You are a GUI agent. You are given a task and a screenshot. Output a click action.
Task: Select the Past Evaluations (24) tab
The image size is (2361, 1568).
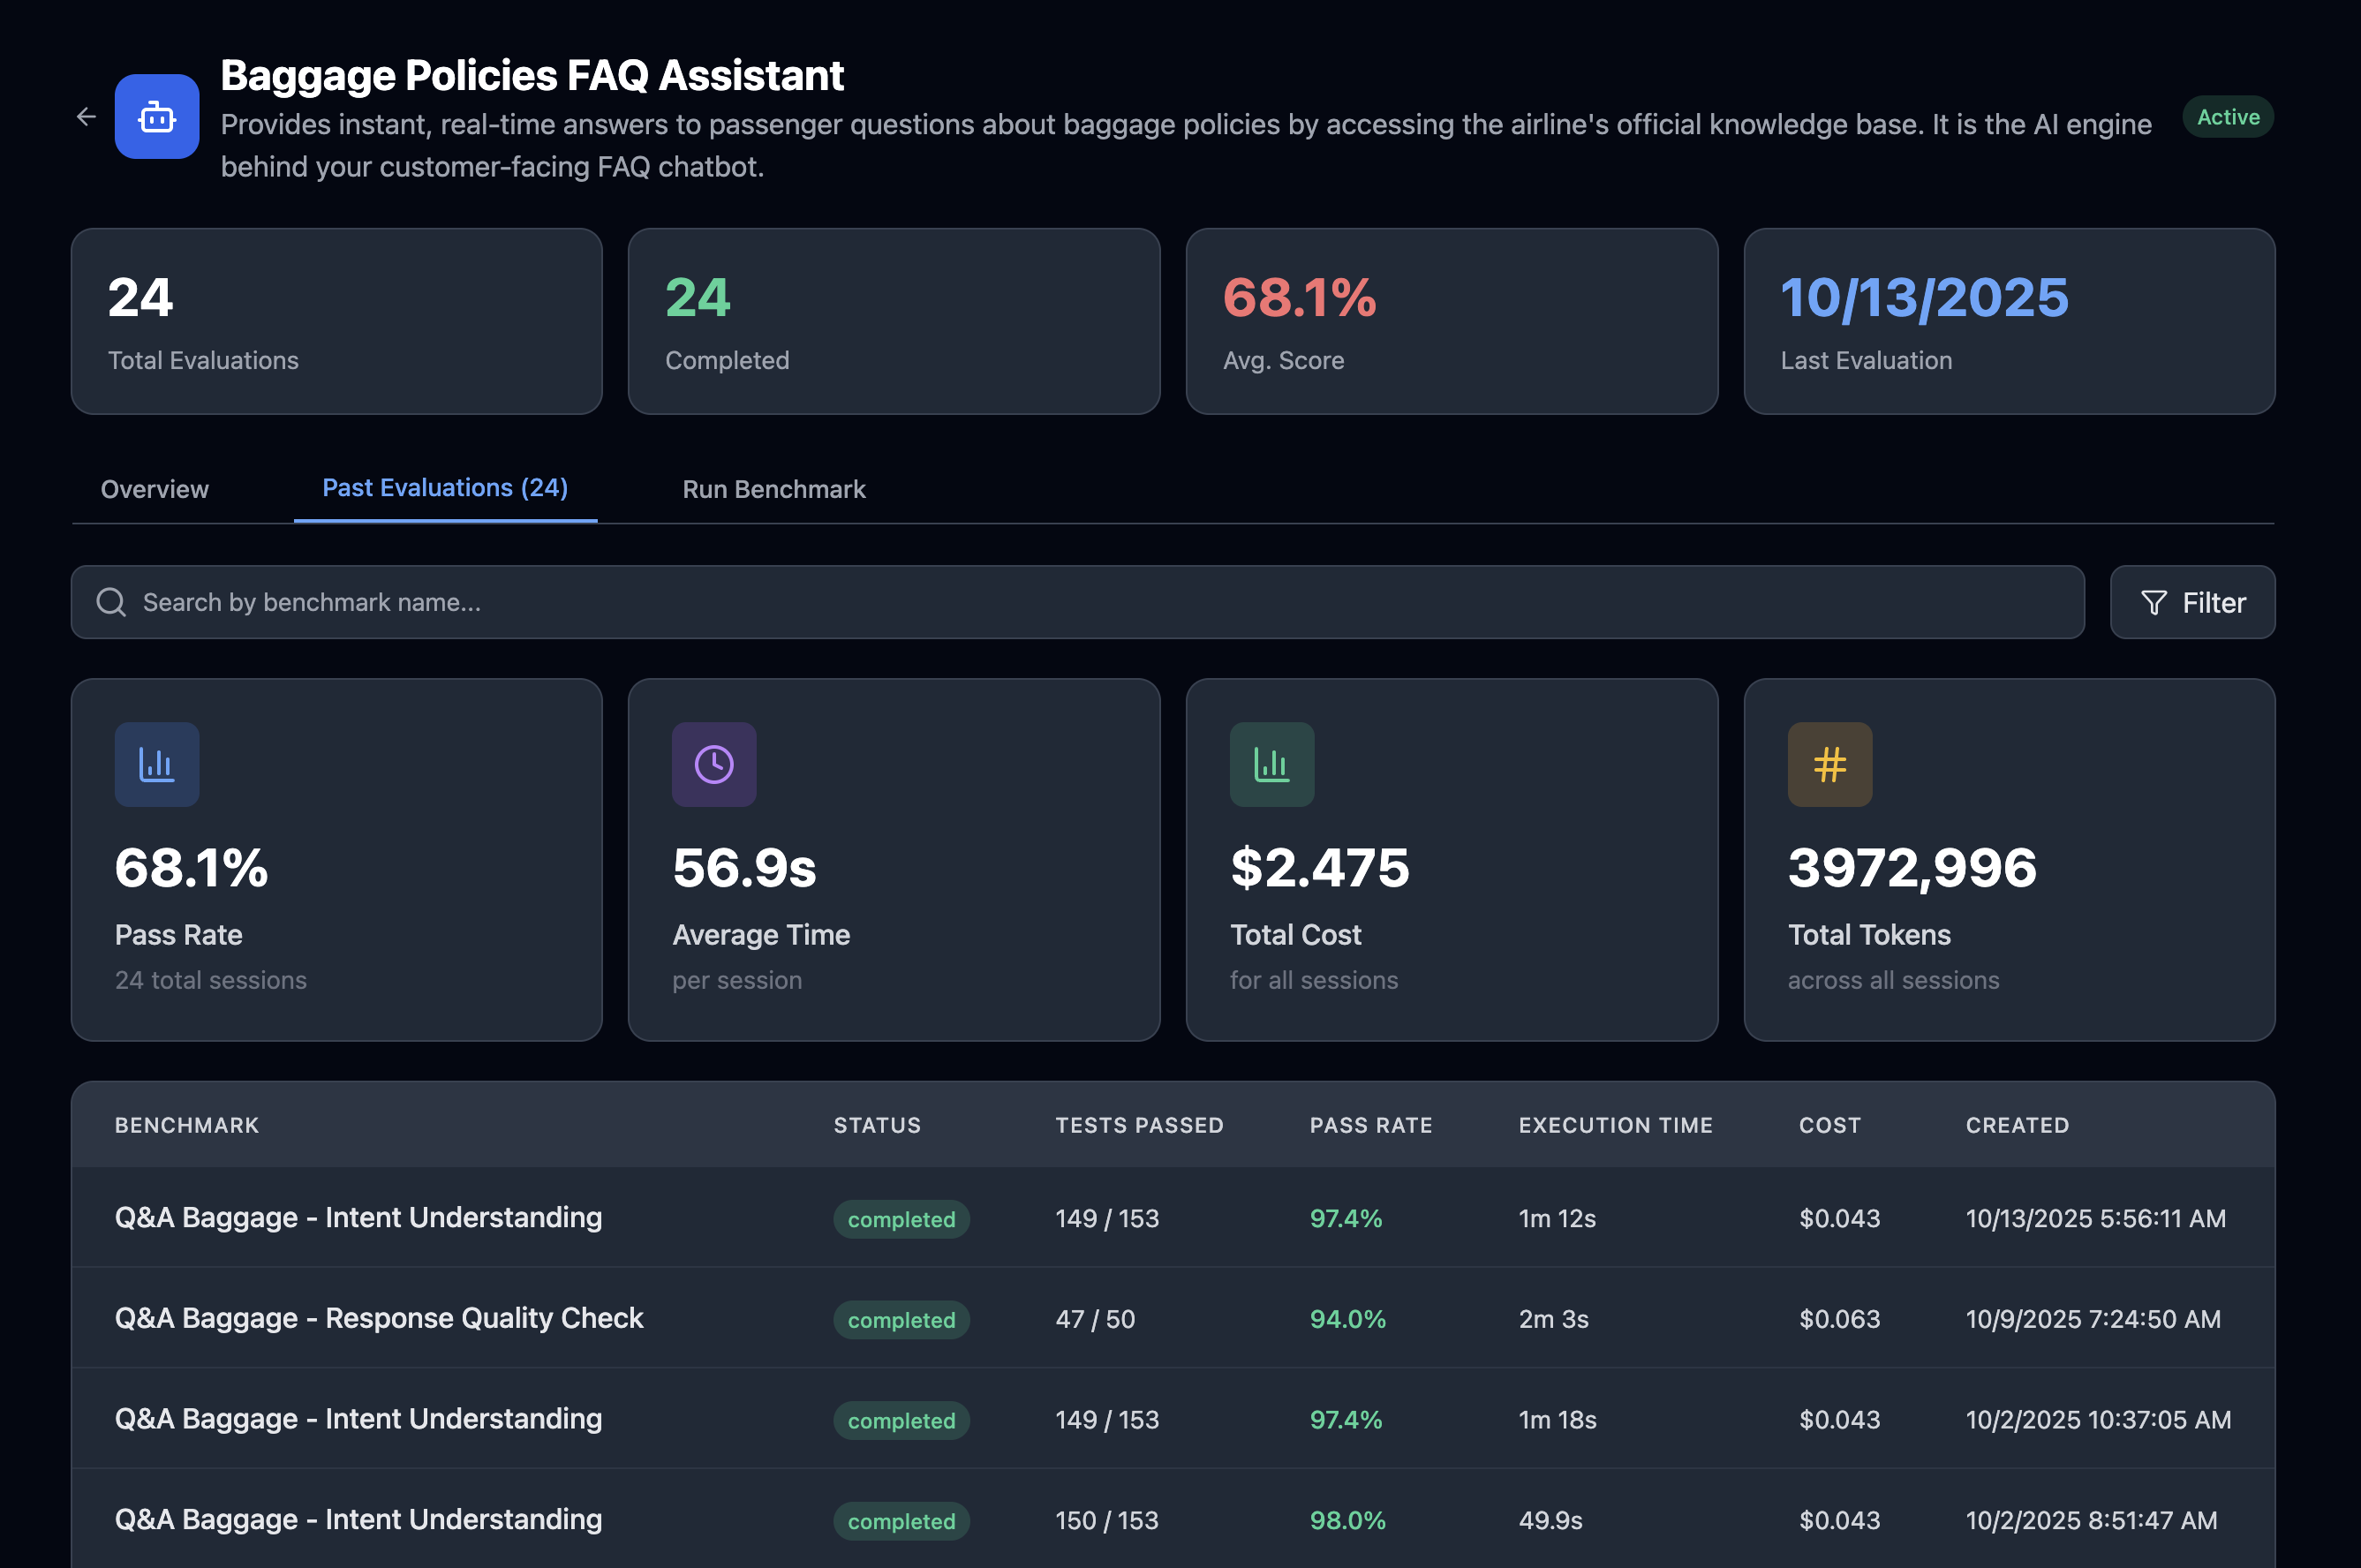445,488
